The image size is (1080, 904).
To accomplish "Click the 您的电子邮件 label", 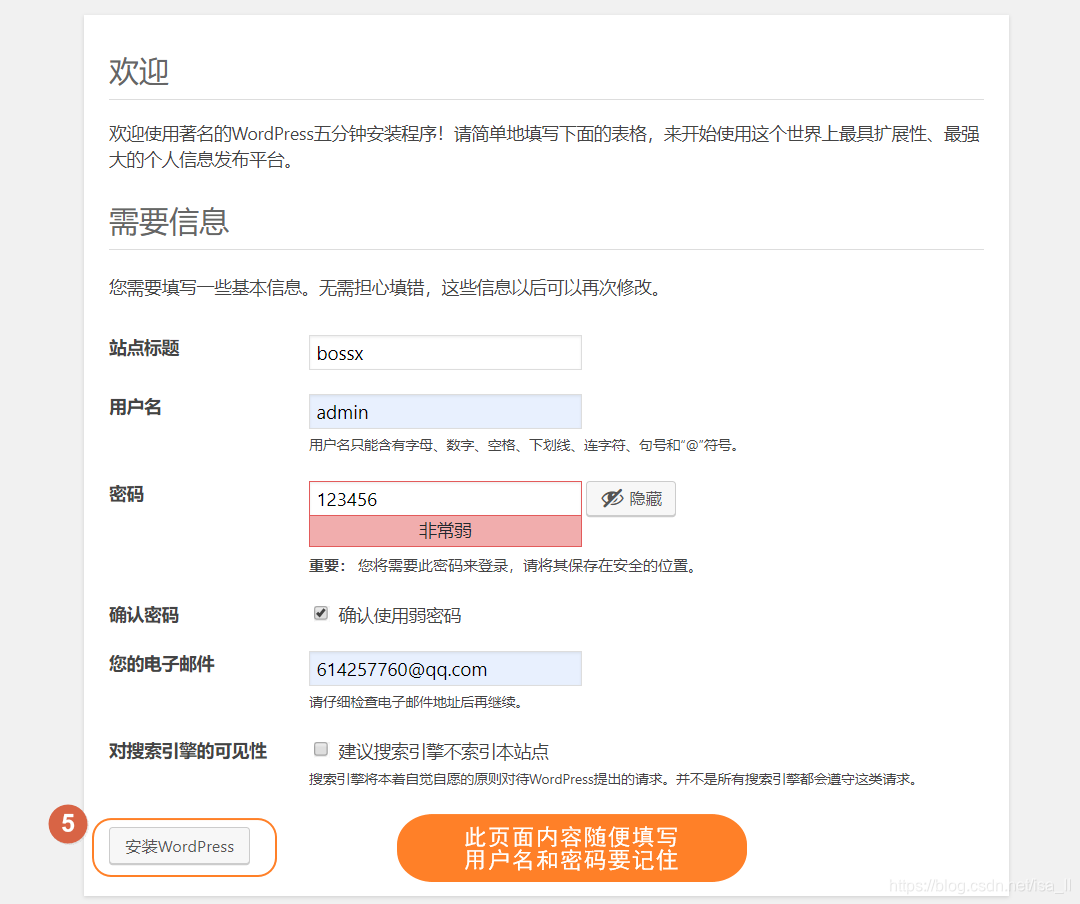I will click(x=162, y=664).
